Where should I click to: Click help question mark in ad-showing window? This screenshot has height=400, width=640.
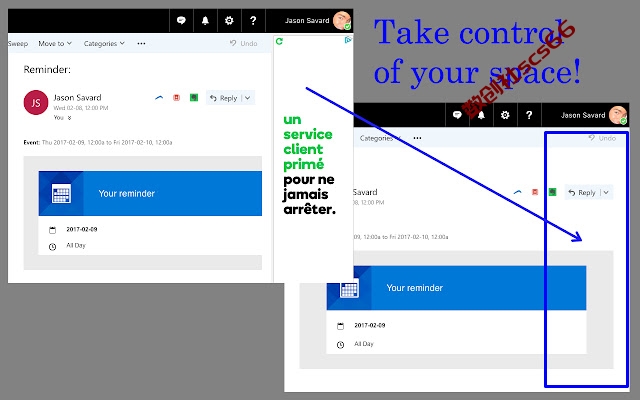(253, 20)
